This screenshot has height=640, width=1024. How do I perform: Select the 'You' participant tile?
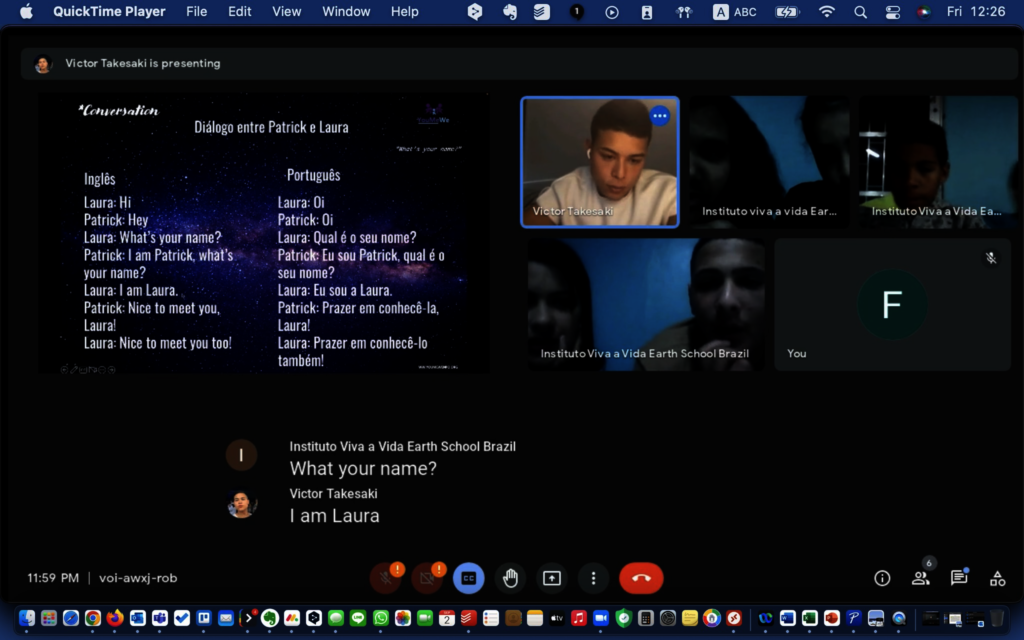[892, 304]
